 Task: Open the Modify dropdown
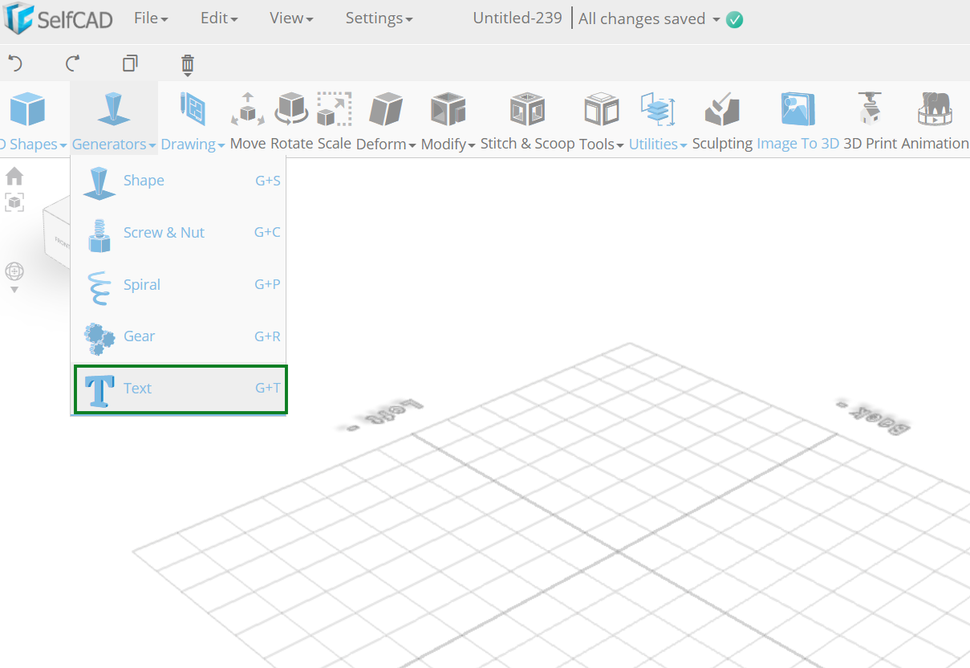tap(446, 120)
